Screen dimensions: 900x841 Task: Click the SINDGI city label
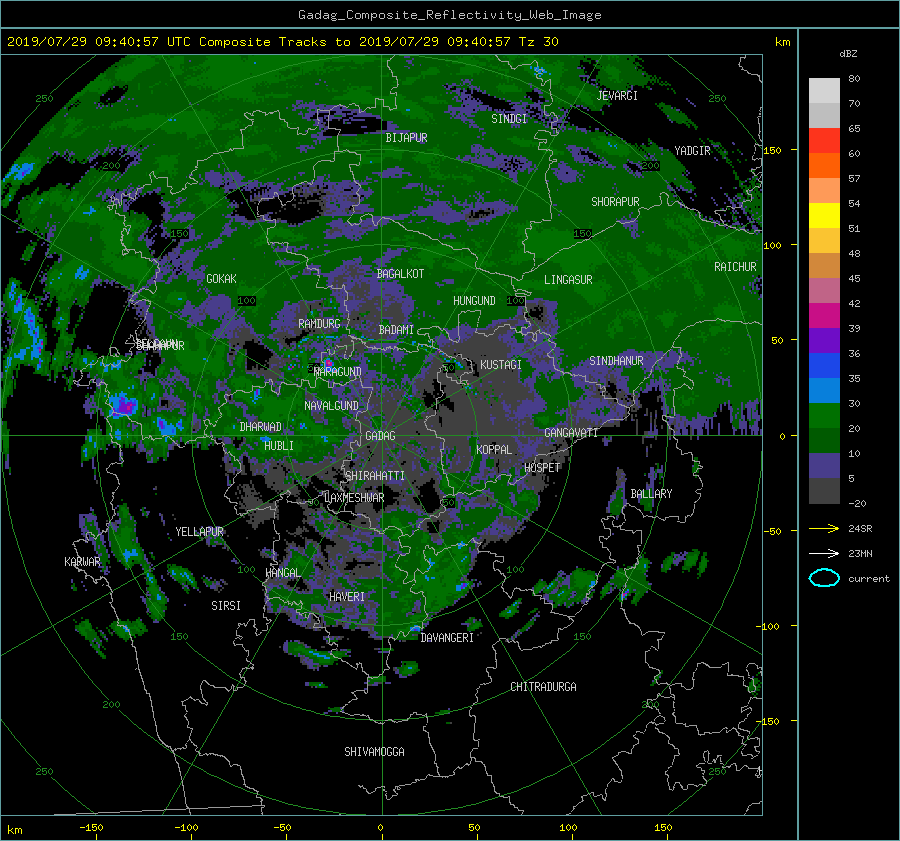[x=509, y=119]
